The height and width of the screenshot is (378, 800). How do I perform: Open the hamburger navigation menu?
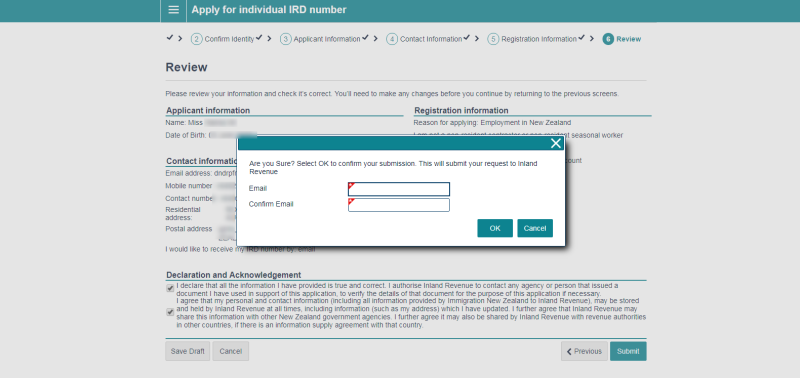tap(173, 10)
